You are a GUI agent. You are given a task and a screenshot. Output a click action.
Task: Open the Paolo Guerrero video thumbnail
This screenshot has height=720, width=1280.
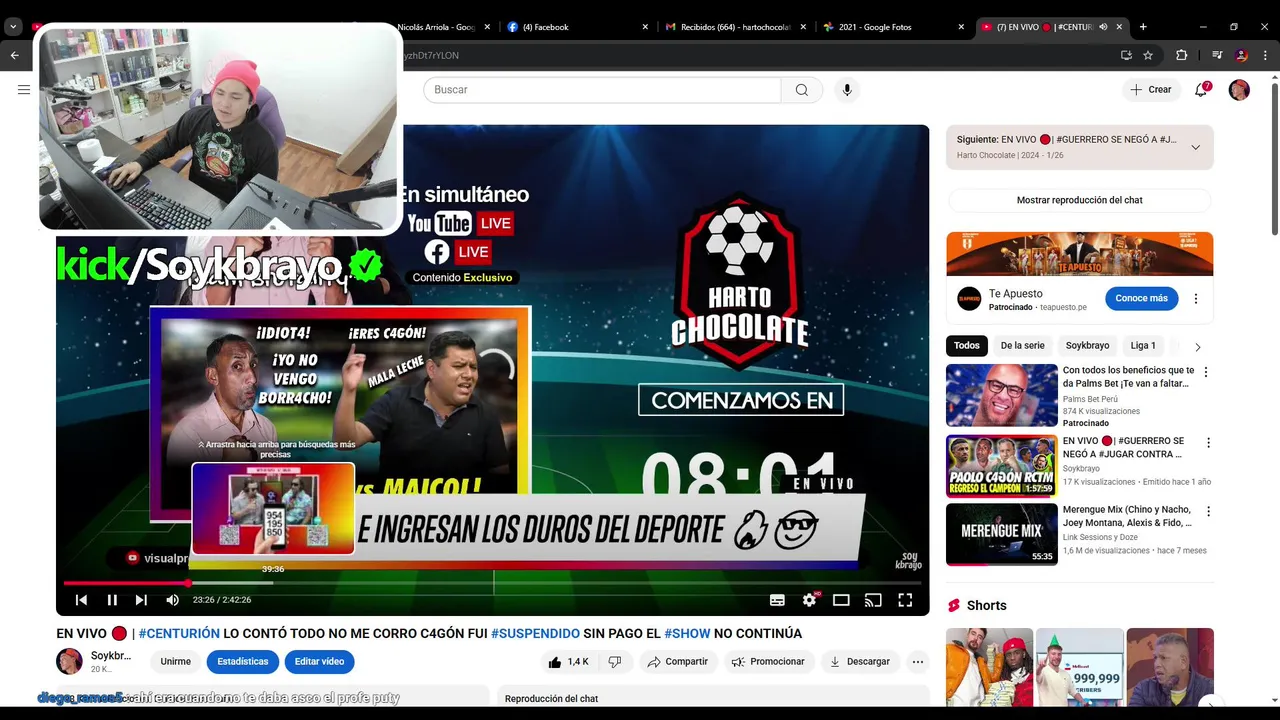point(1001,466)
